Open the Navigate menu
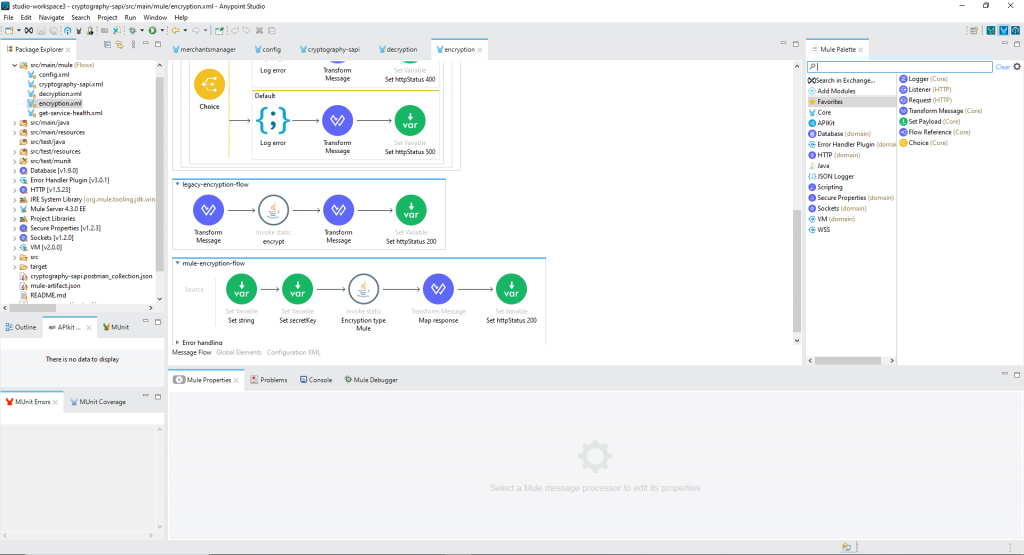This screenshot has width=1024, height=555. [x=51, y=18]
